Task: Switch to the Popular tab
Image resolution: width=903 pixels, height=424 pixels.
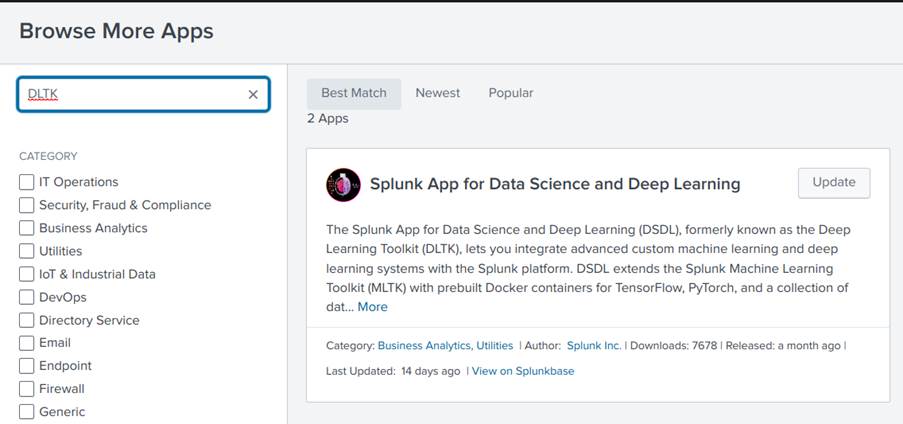Action: (511, 93)
